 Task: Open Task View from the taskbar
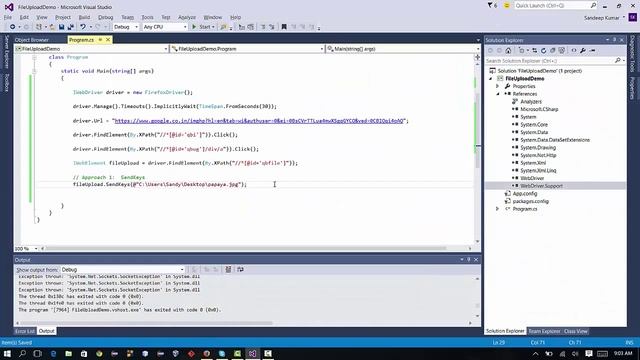(x=38, y=353)
